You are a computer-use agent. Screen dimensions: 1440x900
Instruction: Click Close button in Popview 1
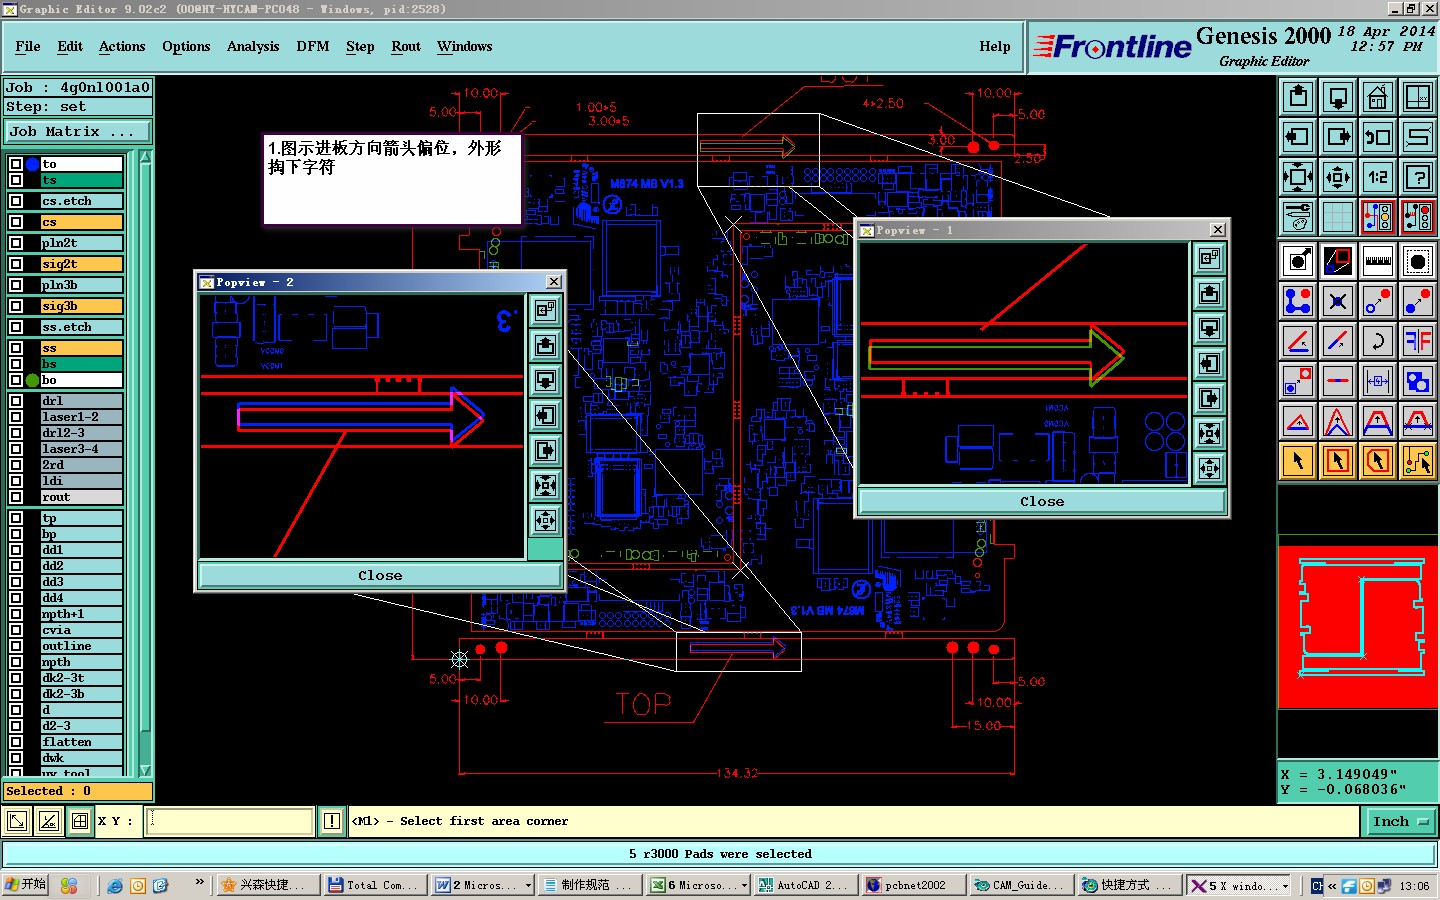(1042, 502)
